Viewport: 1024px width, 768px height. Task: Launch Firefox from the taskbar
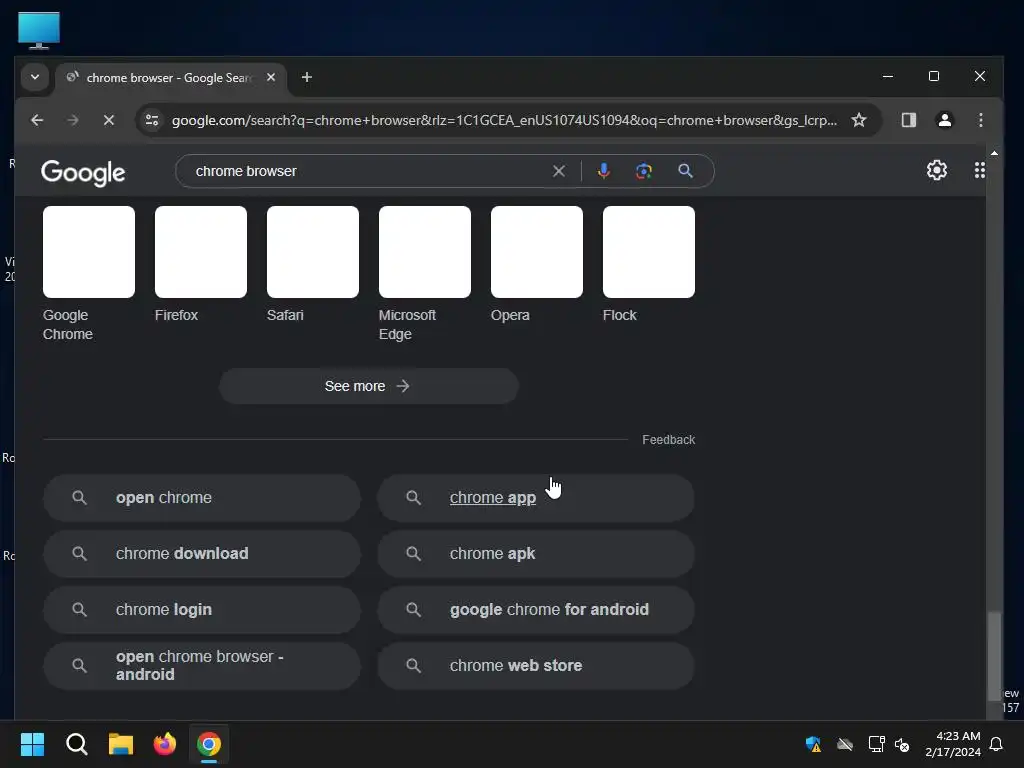tap(165, 744)
